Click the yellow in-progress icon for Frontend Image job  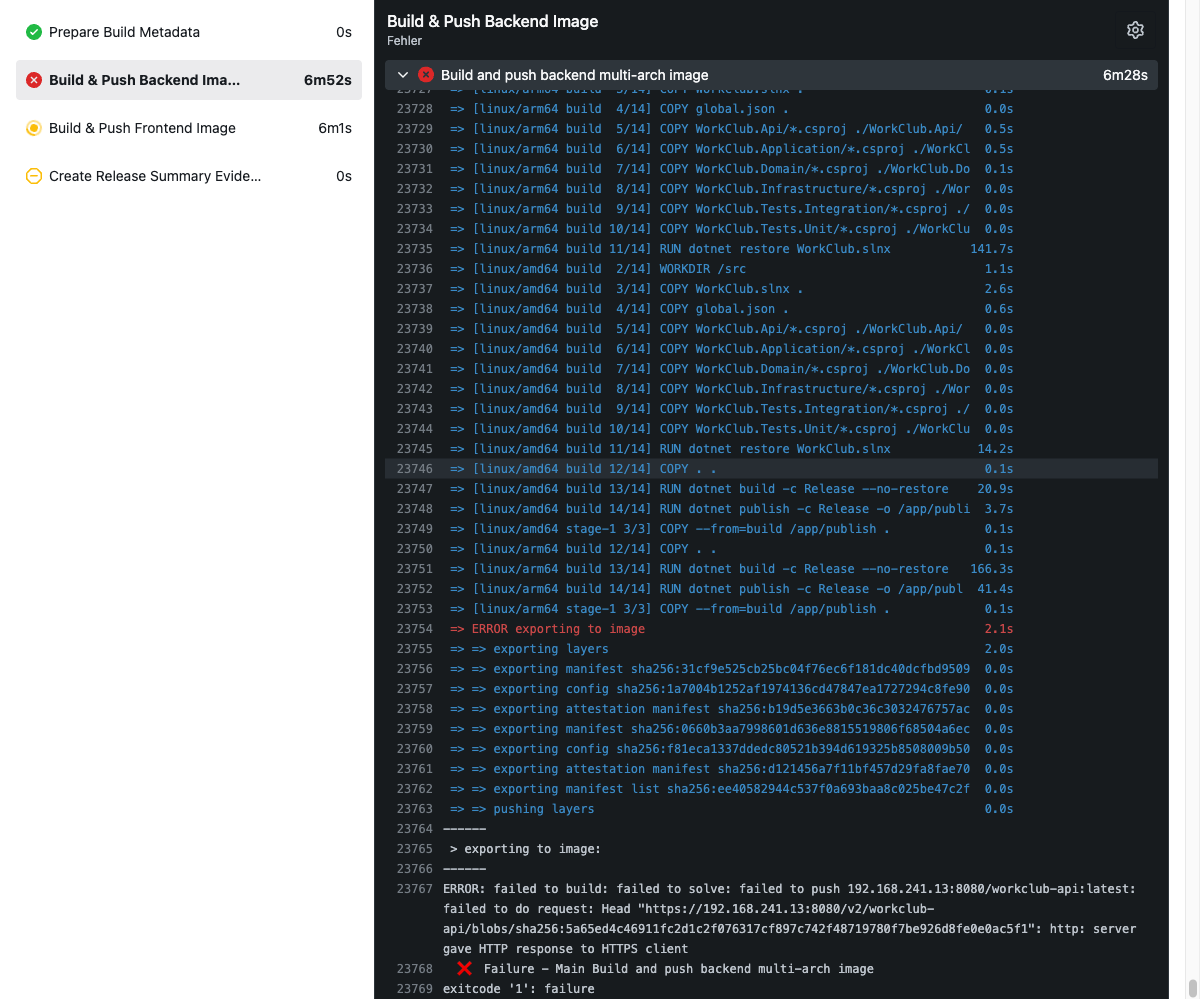point(33,128)
